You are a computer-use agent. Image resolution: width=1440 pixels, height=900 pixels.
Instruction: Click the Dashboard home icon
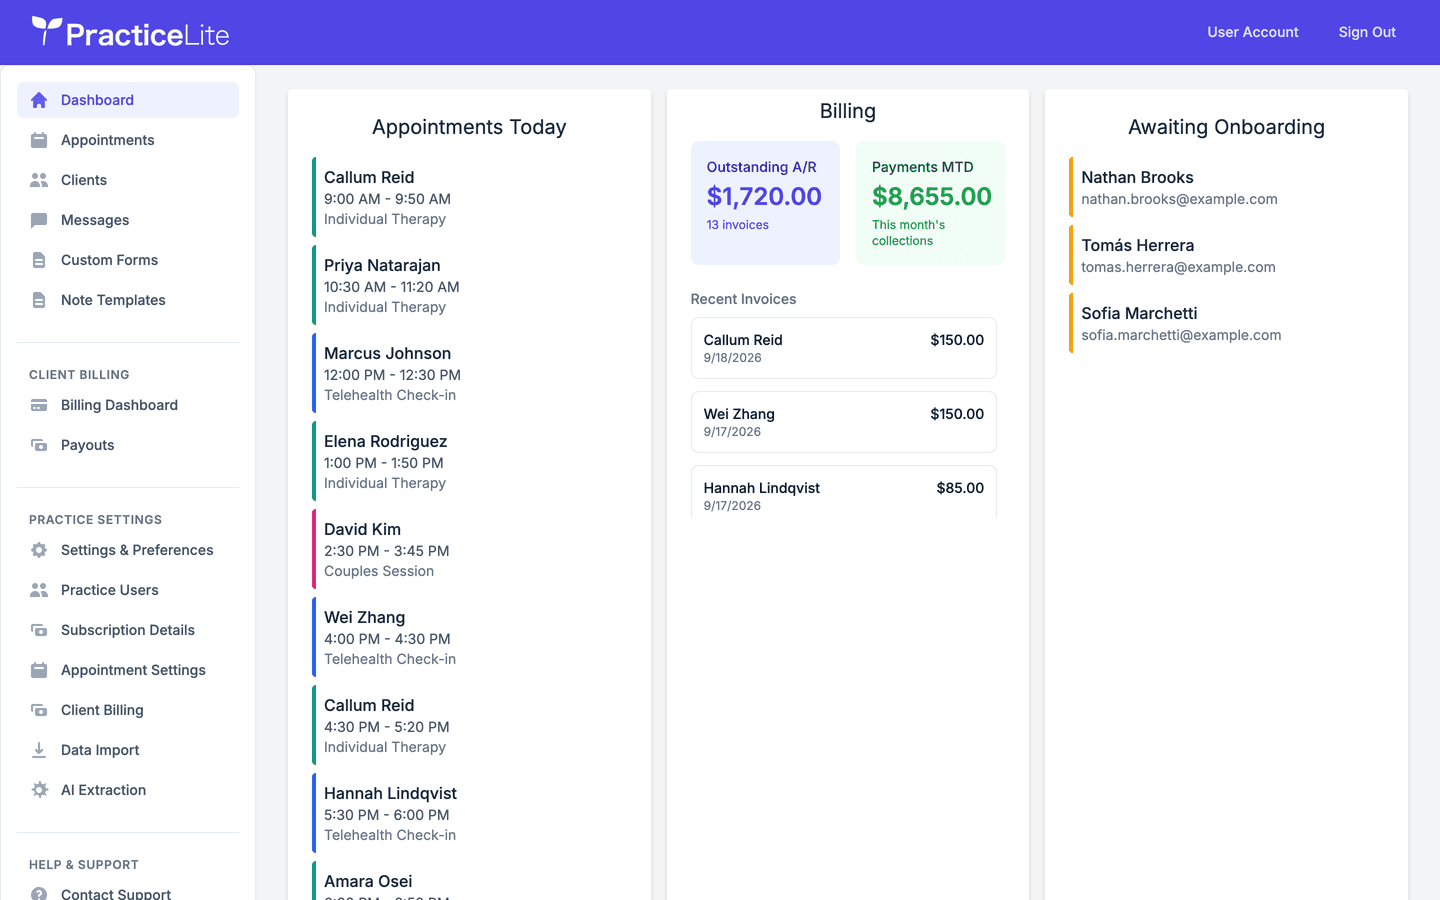click(39, 100)
